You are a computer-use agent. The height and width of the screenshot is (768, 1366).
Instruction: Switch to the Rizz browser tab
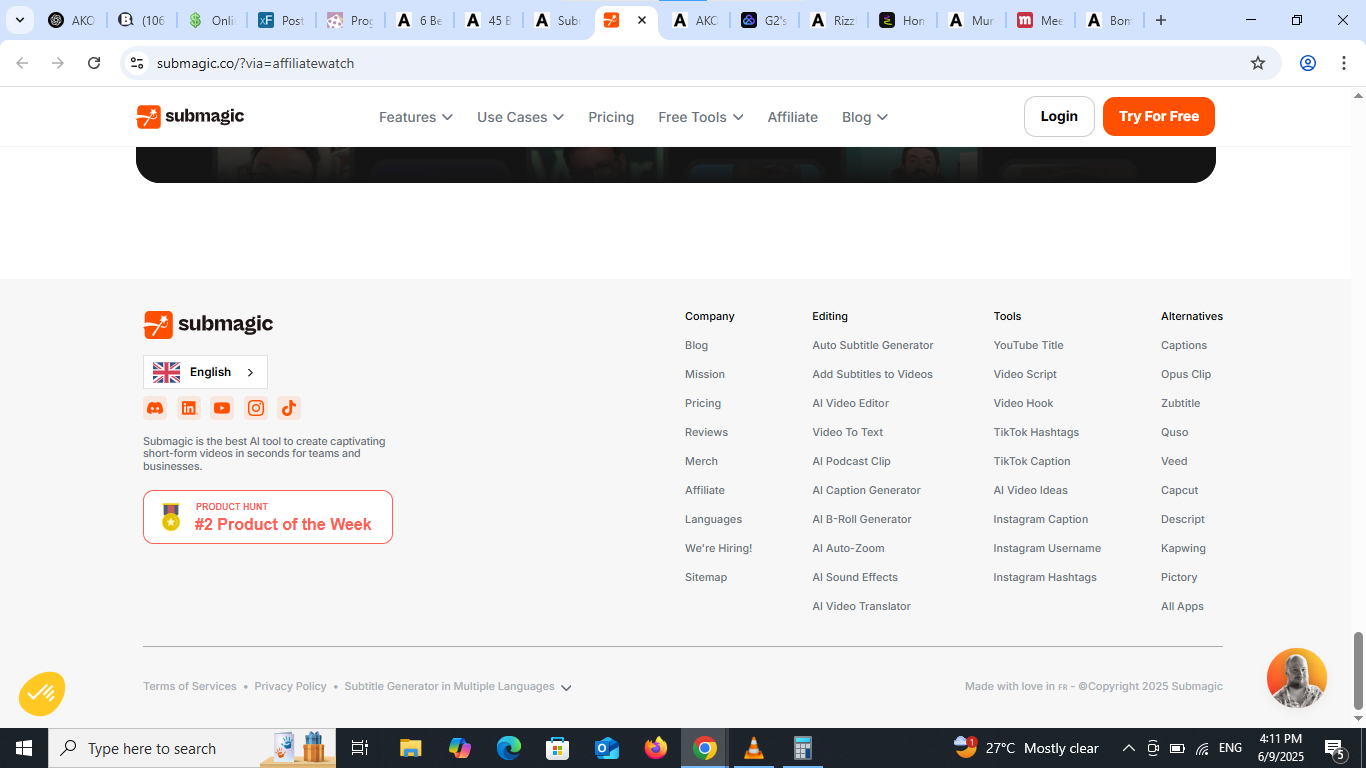click(833, 20)
